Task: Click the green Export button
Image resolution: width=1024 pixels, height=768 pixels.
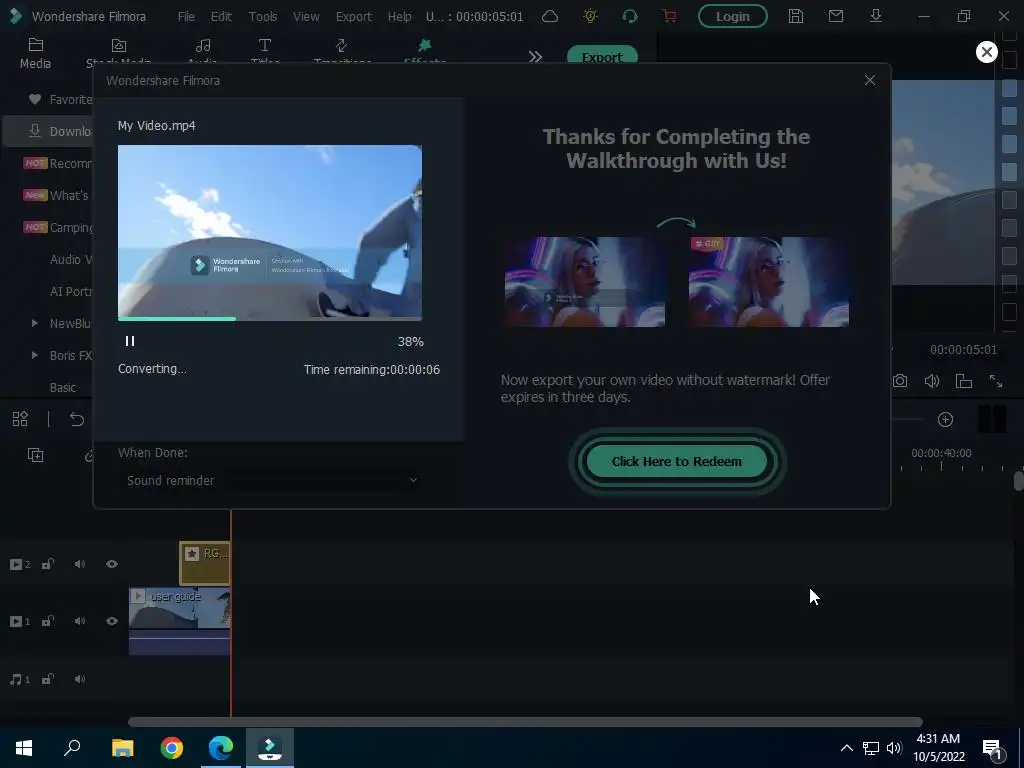Action: [602, 56]
